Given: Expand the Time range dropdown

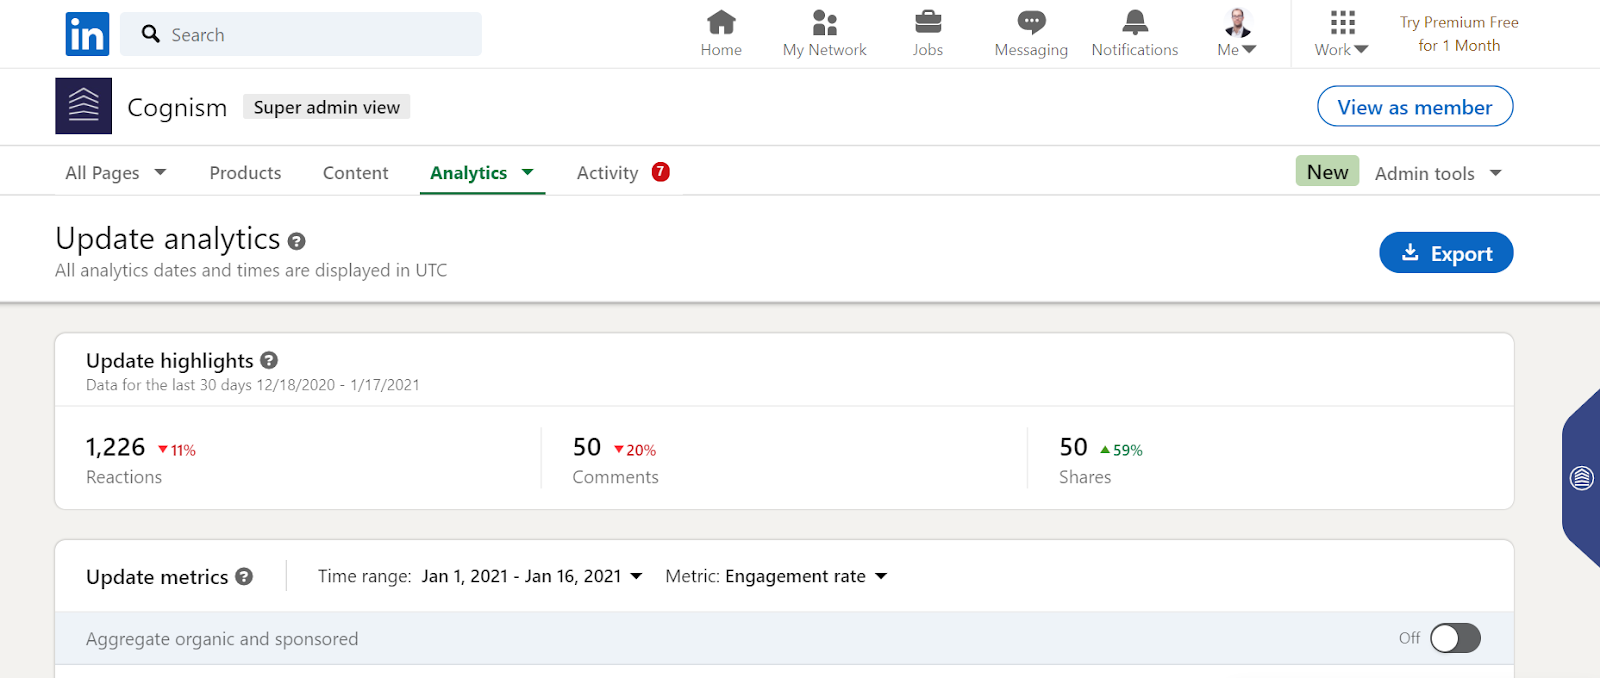Looking at the screenshot, I should click(531, 576).
